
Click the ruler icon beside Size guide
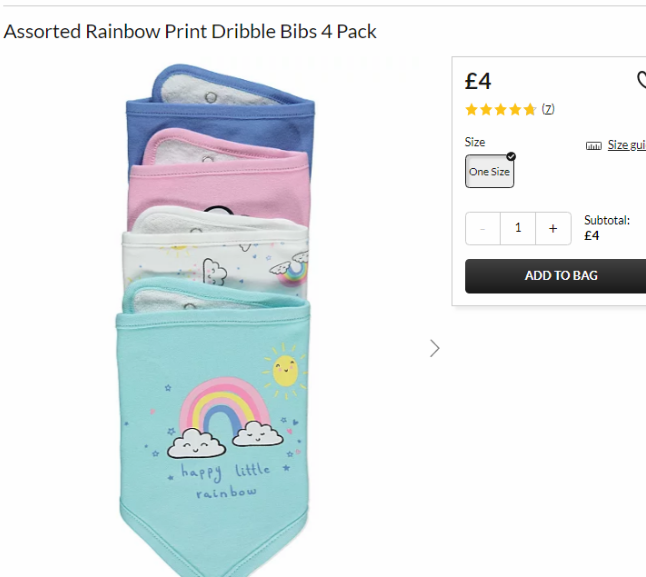tap(594, 146)
